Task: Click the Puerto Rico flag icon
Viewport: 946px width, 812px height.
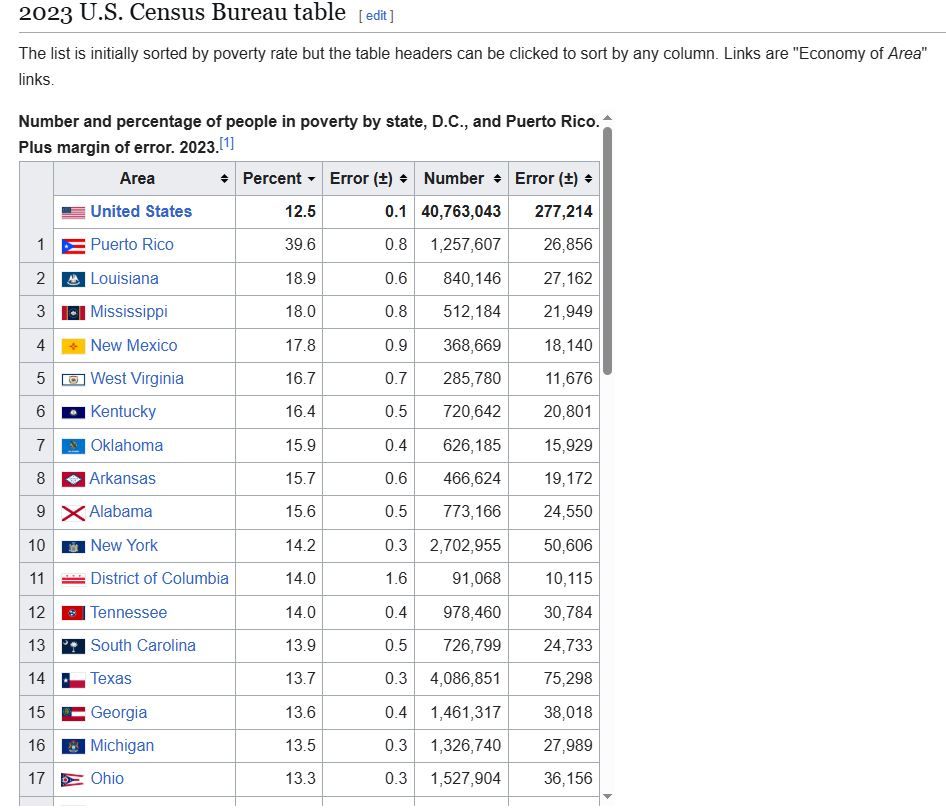Action: 73,246
